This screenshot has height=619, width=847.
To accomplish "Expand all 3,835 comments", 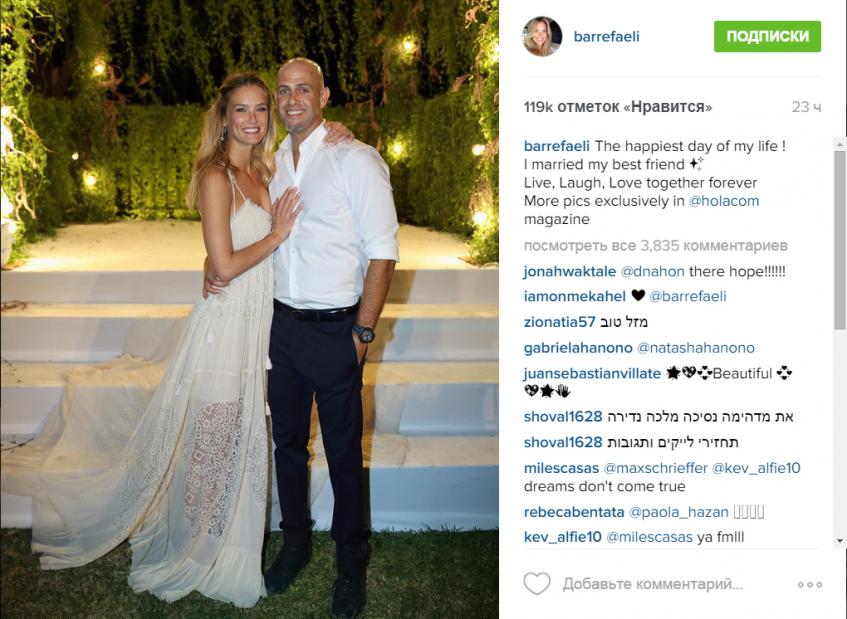I will (x=655, y=246).
